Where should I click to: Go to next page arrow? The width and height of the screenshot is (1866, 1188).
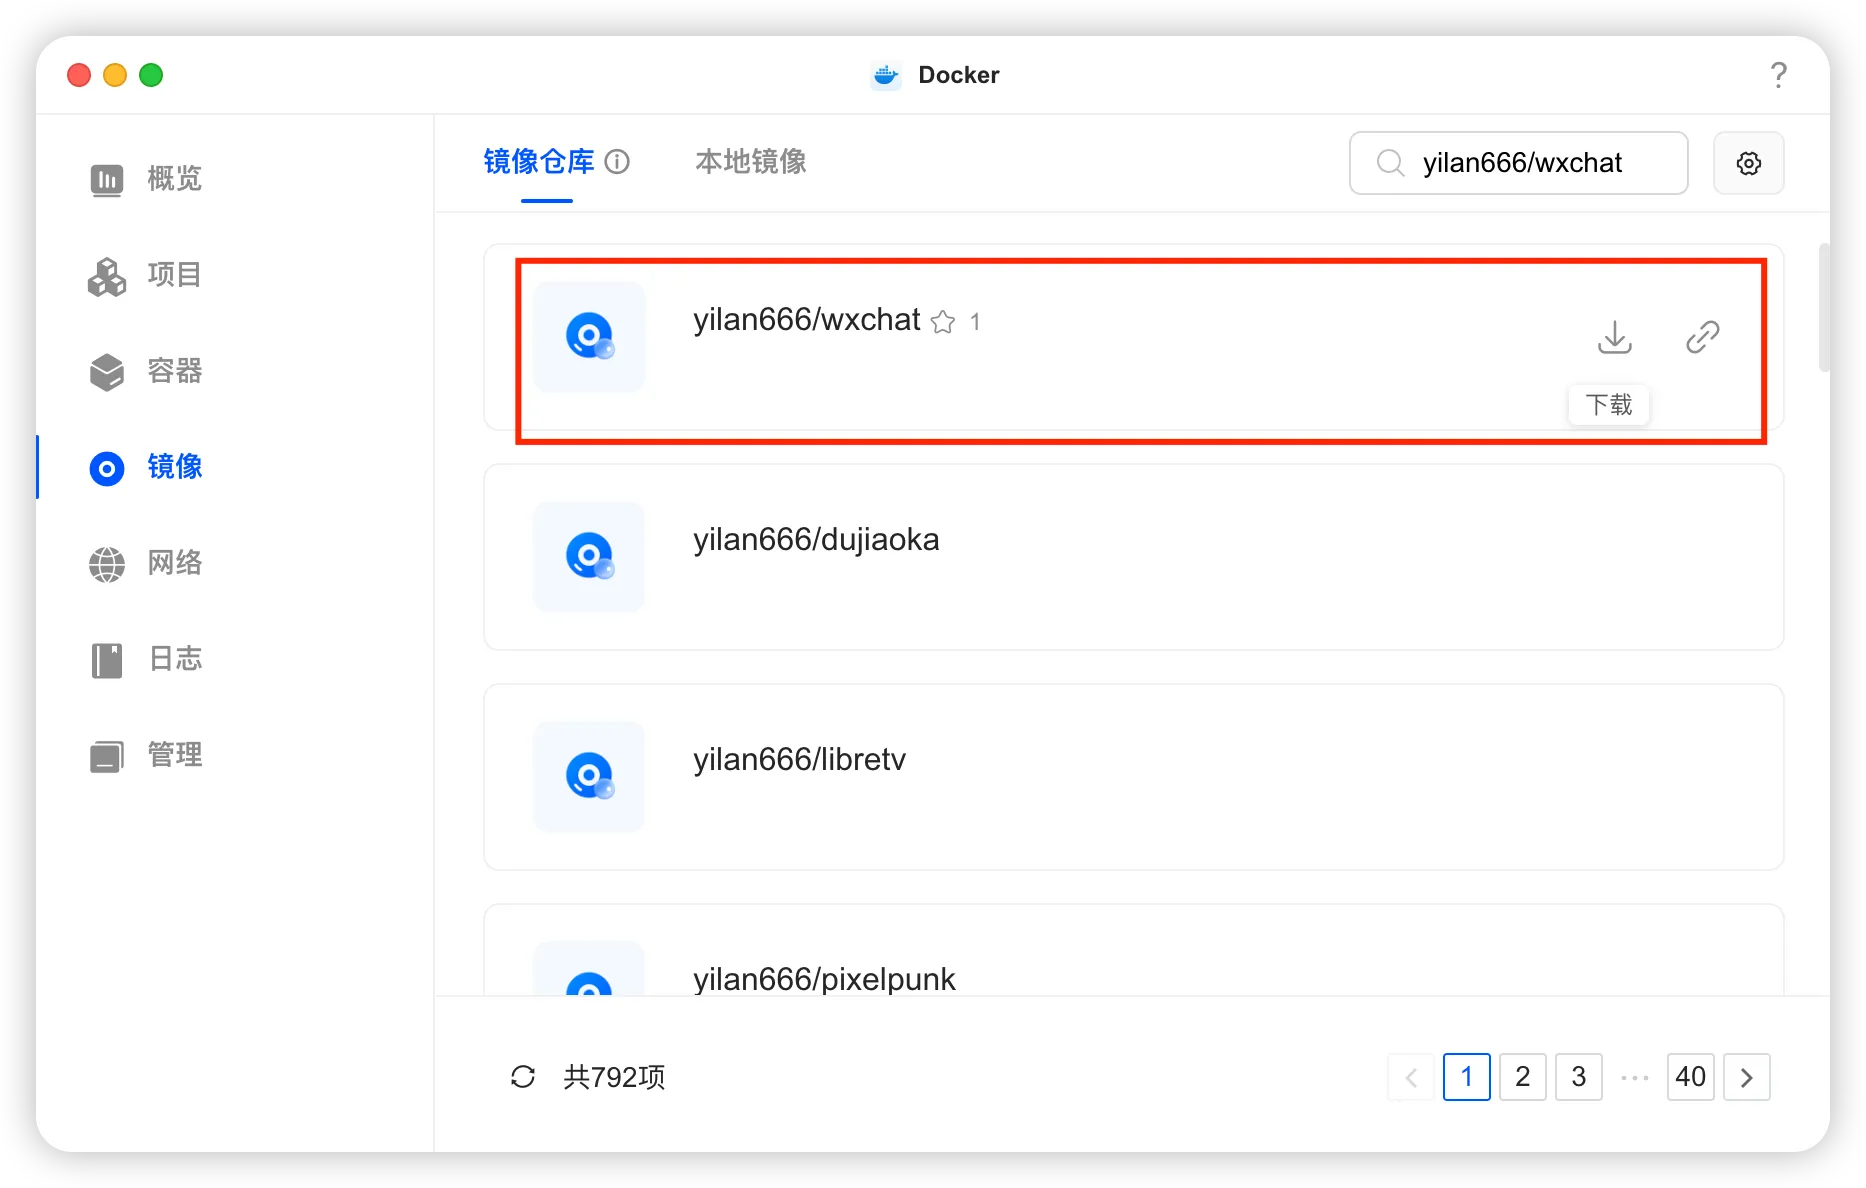click(1746, 1077)
